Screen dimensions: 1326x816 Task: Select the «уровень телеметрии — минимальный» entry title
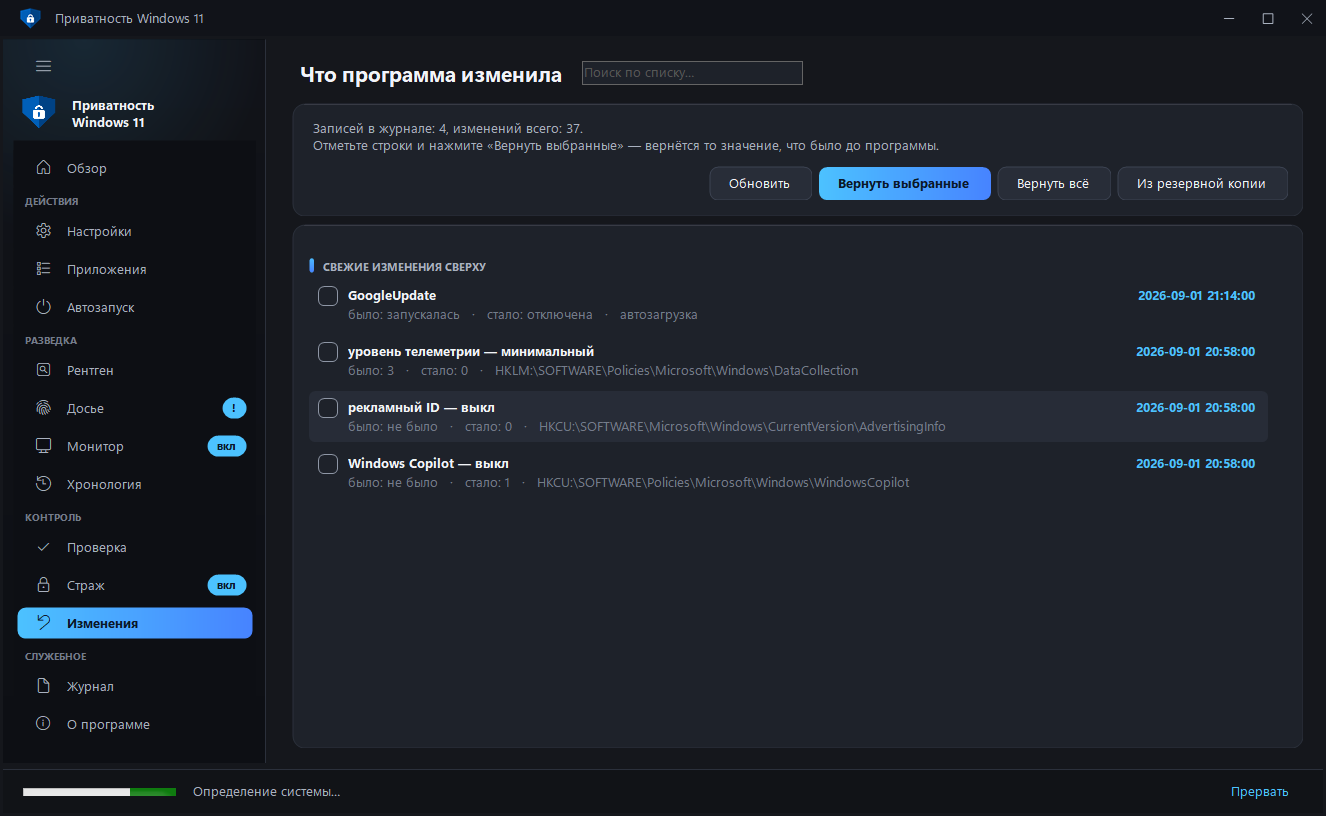coord(471,351)
